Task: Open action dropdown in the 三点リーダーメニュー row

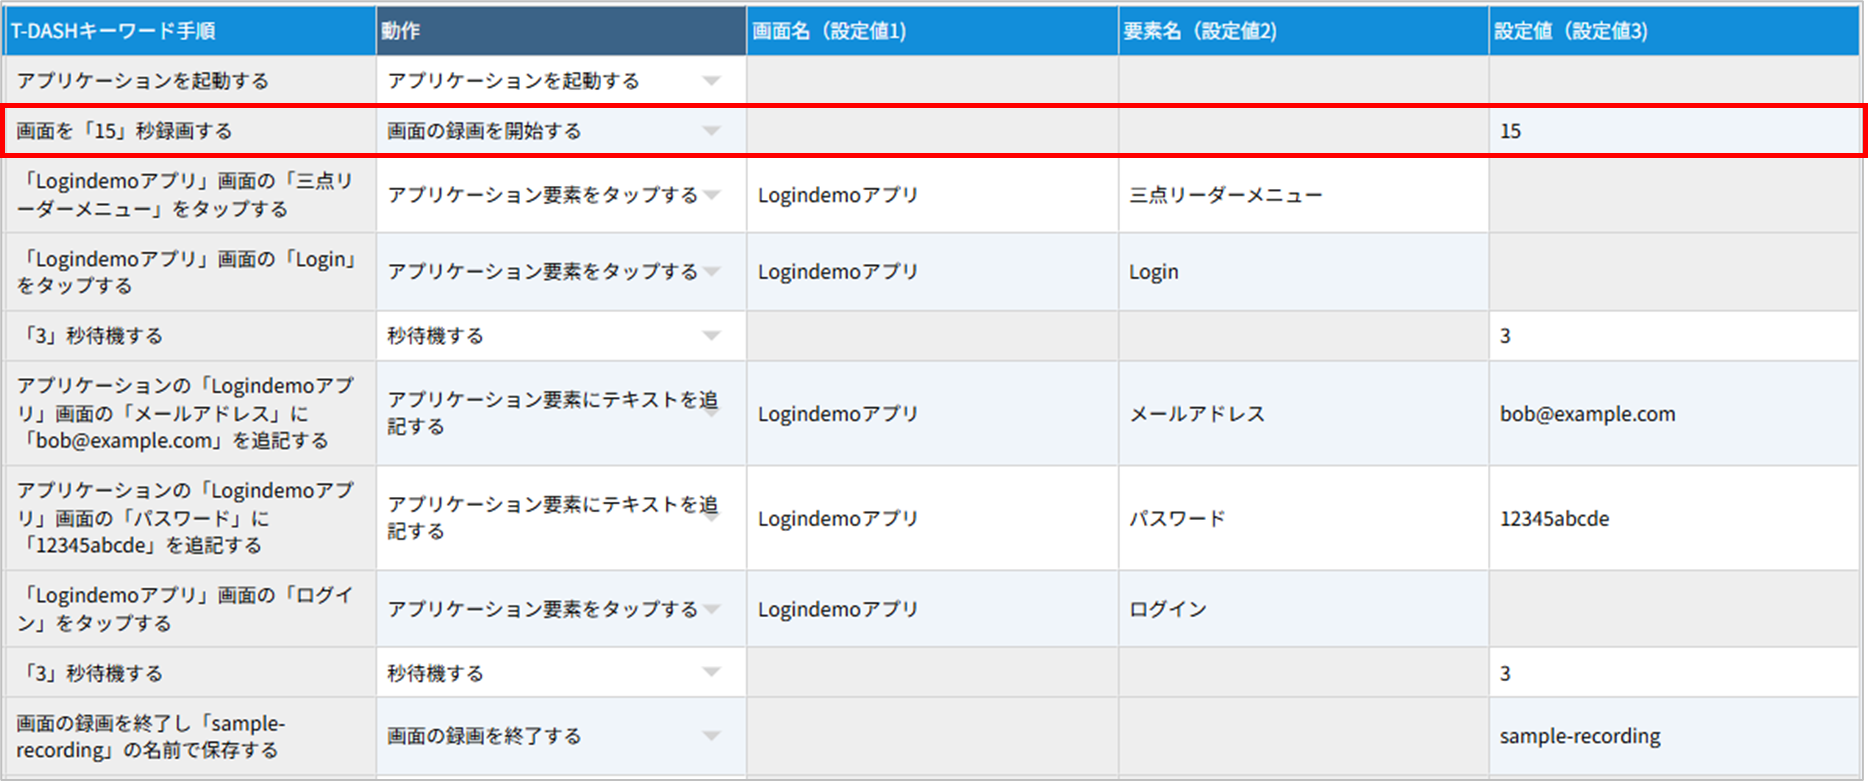Action: coord(711,195)
